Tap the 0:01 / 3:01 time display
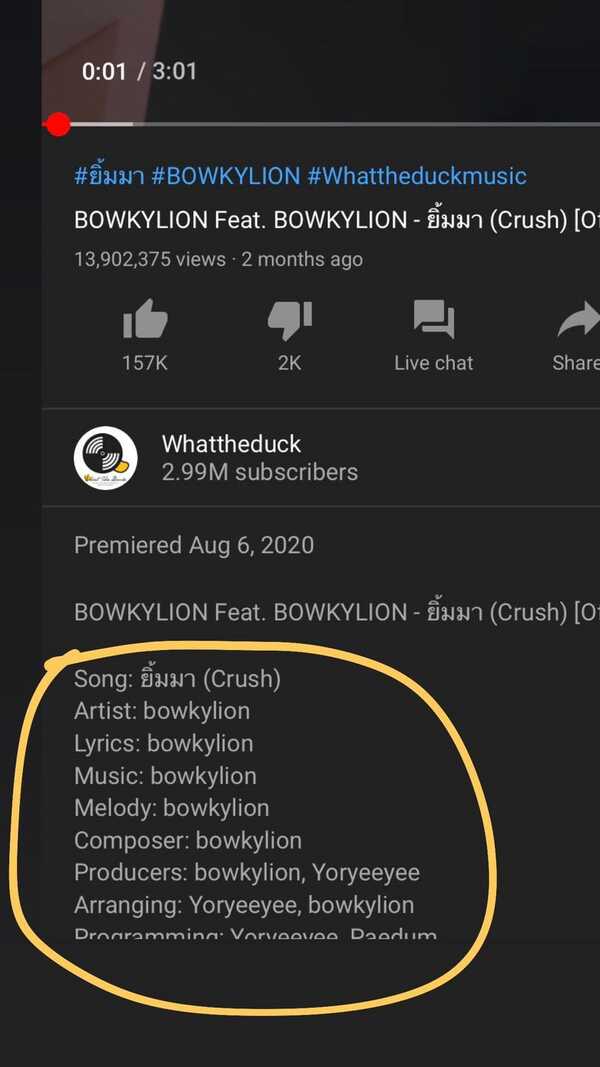The width and height of the screenshot is (600, 1067). [x=139, y=71]
